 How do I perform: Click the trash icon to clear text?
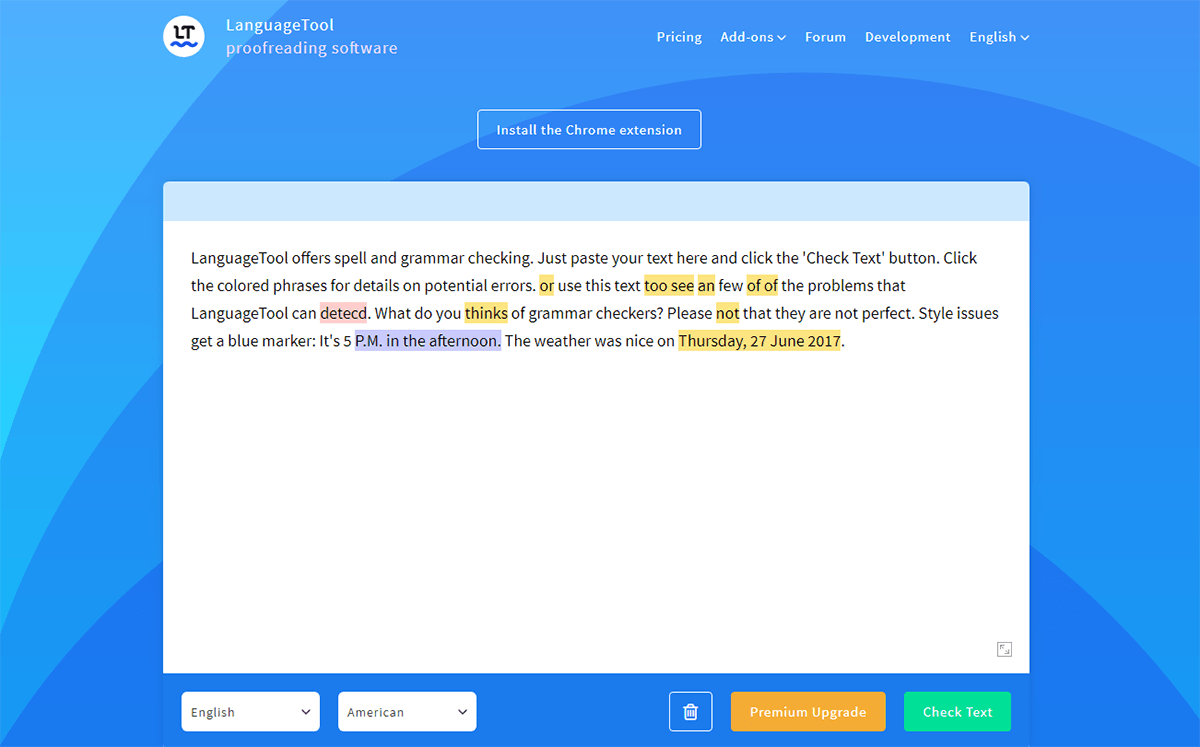(690, 712)
